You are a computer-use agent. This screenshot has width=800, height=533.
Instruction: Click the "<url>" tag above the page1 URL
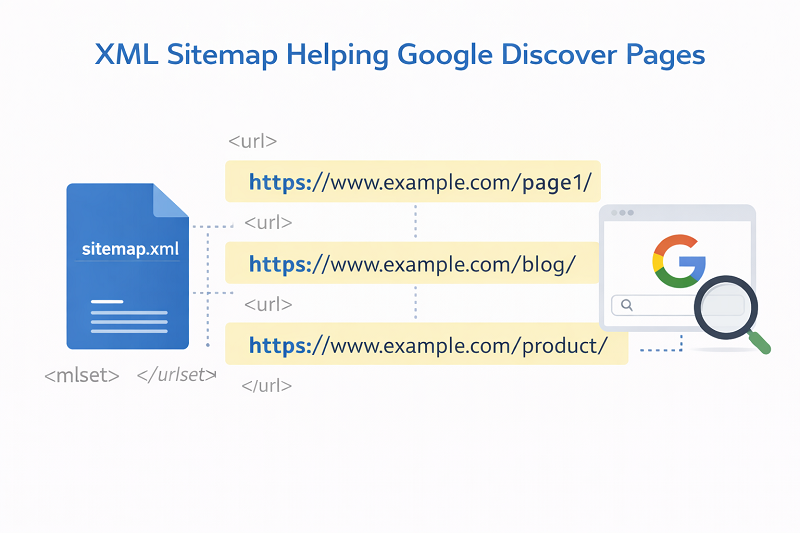[253, 141]
